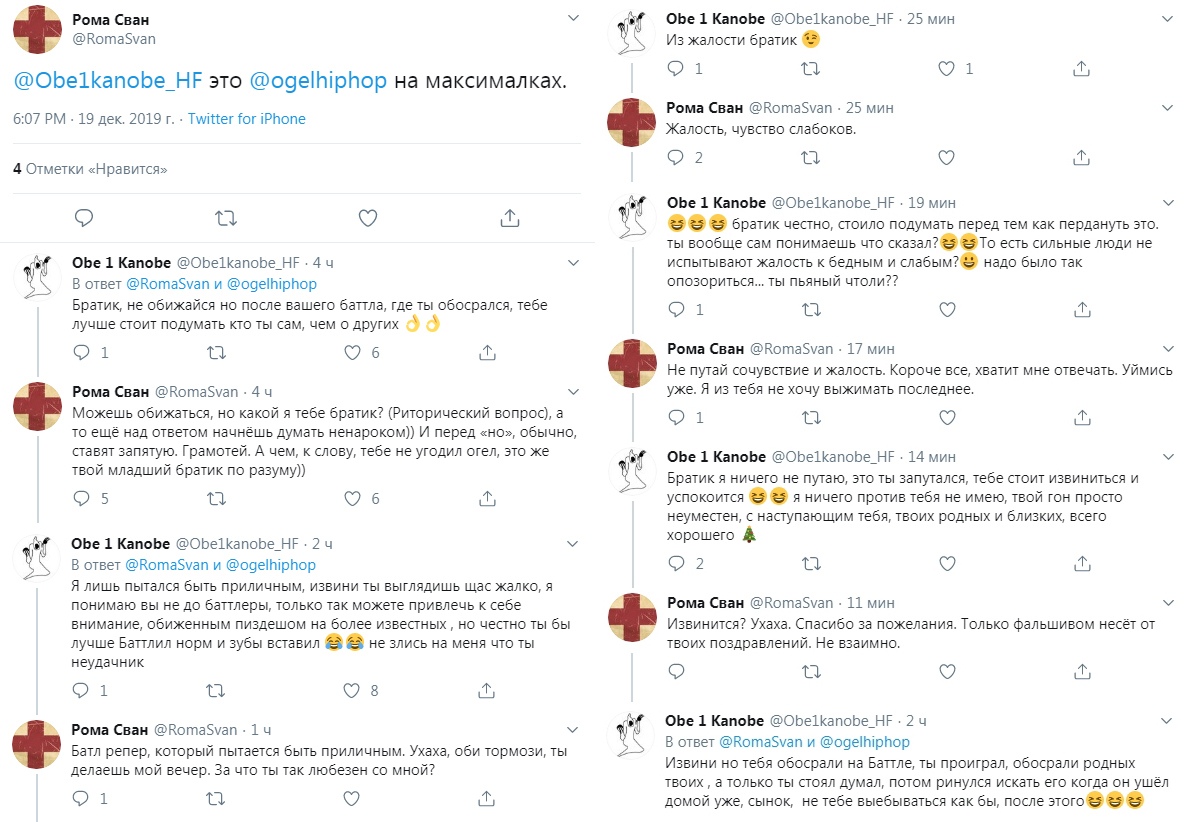Open chevron menu on the 'Батл репер' tweet
Image resolution: width=1190 pixels, height=822 pixels.
click(x=573, y=730)
